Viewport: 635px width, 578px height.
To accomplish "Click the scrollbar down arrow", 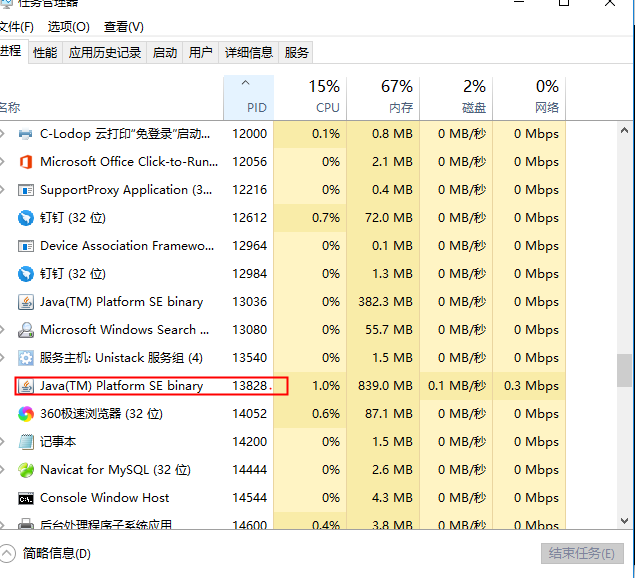I will [x=624, y=520].
